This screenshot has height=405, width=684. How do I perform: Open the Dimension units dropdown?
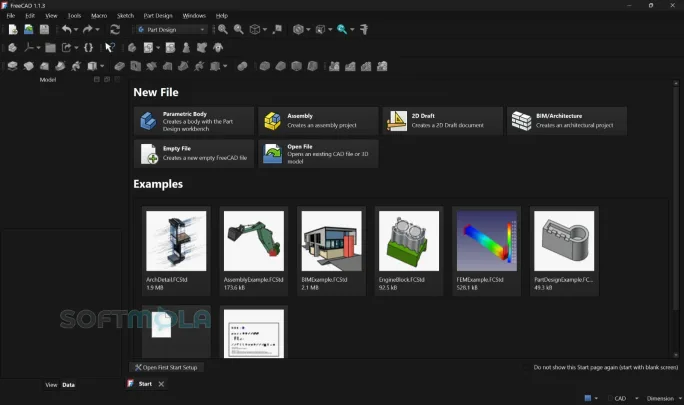664,398
